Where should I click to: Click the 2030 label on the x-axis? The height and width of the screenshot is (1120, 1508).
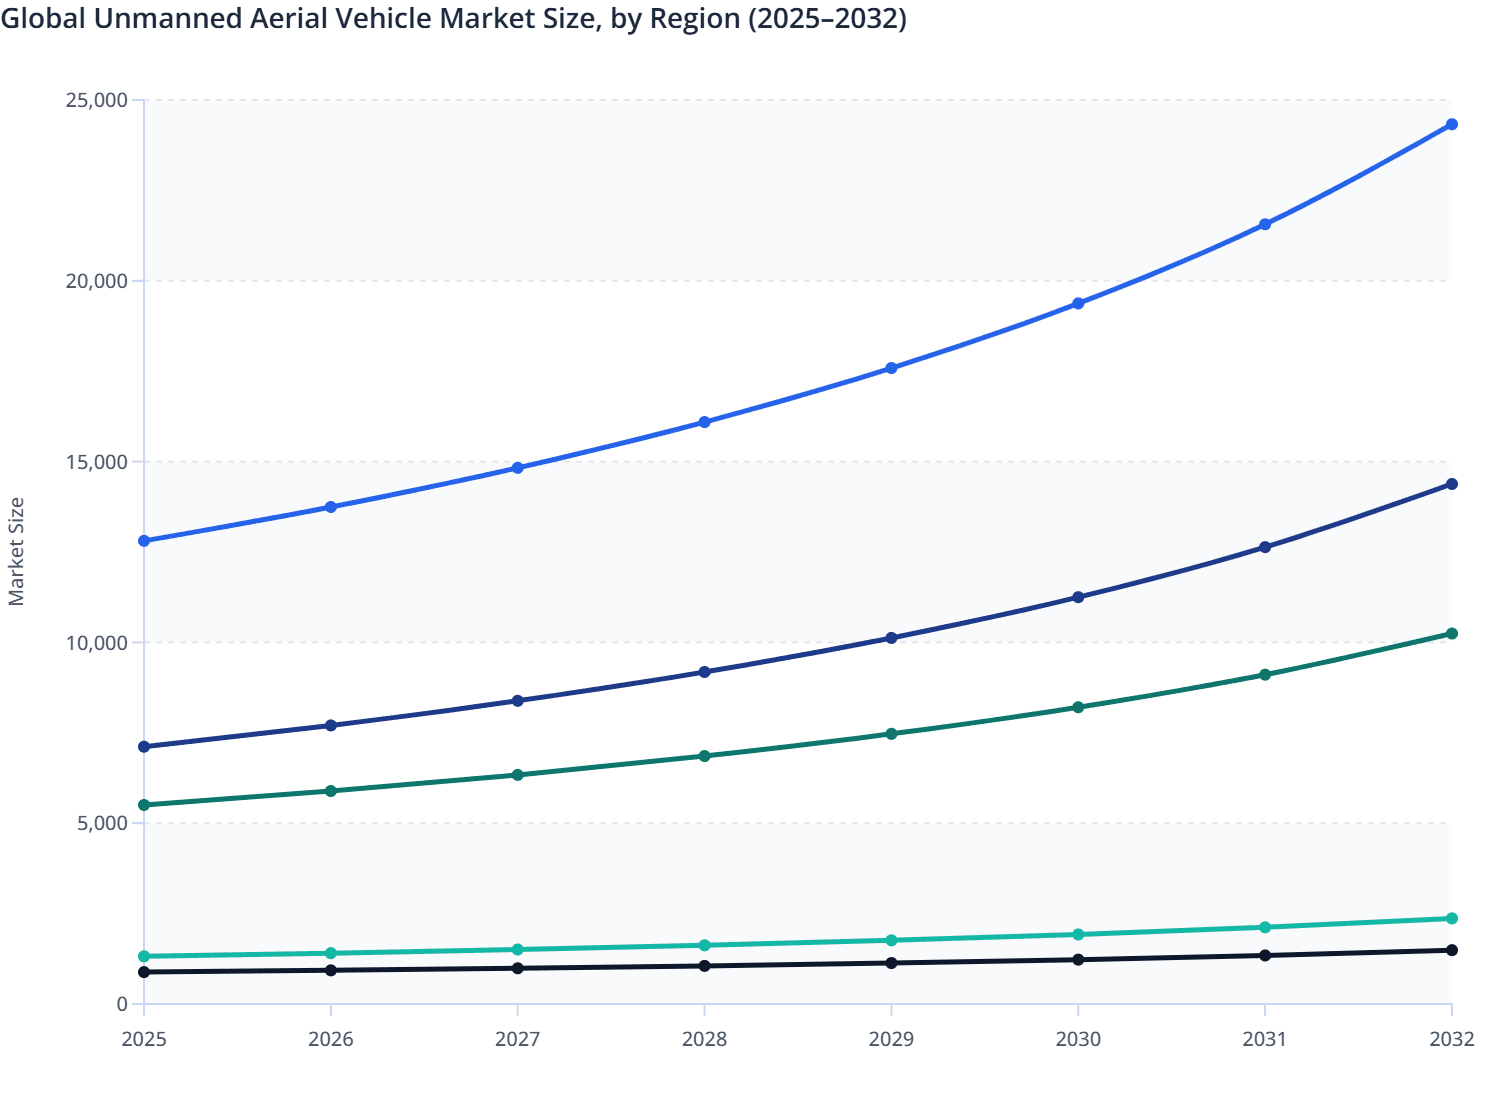point(1078,1040)
